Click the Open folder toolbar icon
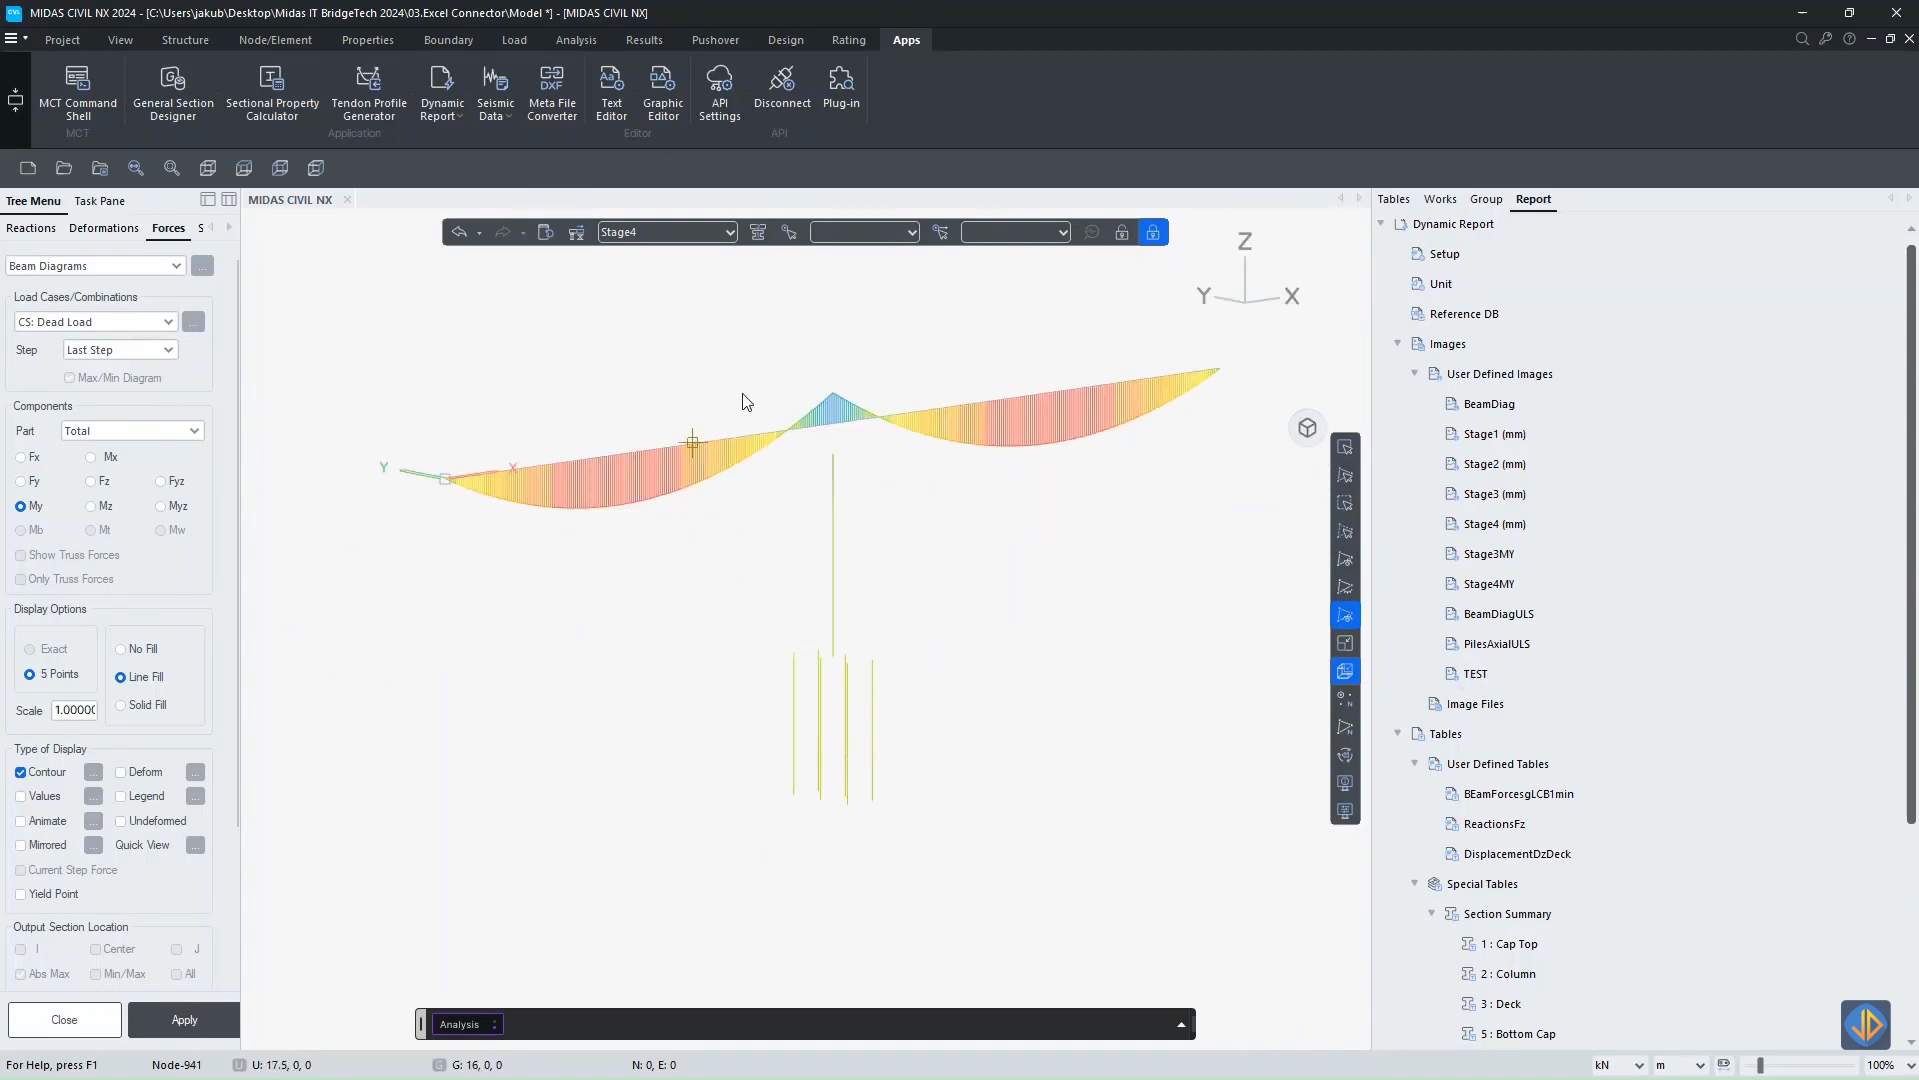The image size is (1919, 1080). pyautogui.click(x=64, y=168)
